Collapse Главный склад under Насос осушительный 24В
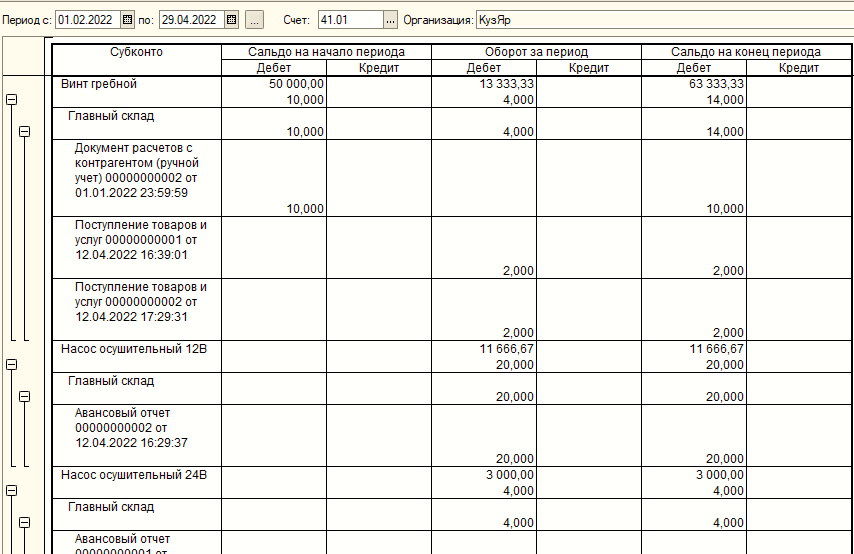This screenshot has height=554, width=854. click(x=25, y=522)
